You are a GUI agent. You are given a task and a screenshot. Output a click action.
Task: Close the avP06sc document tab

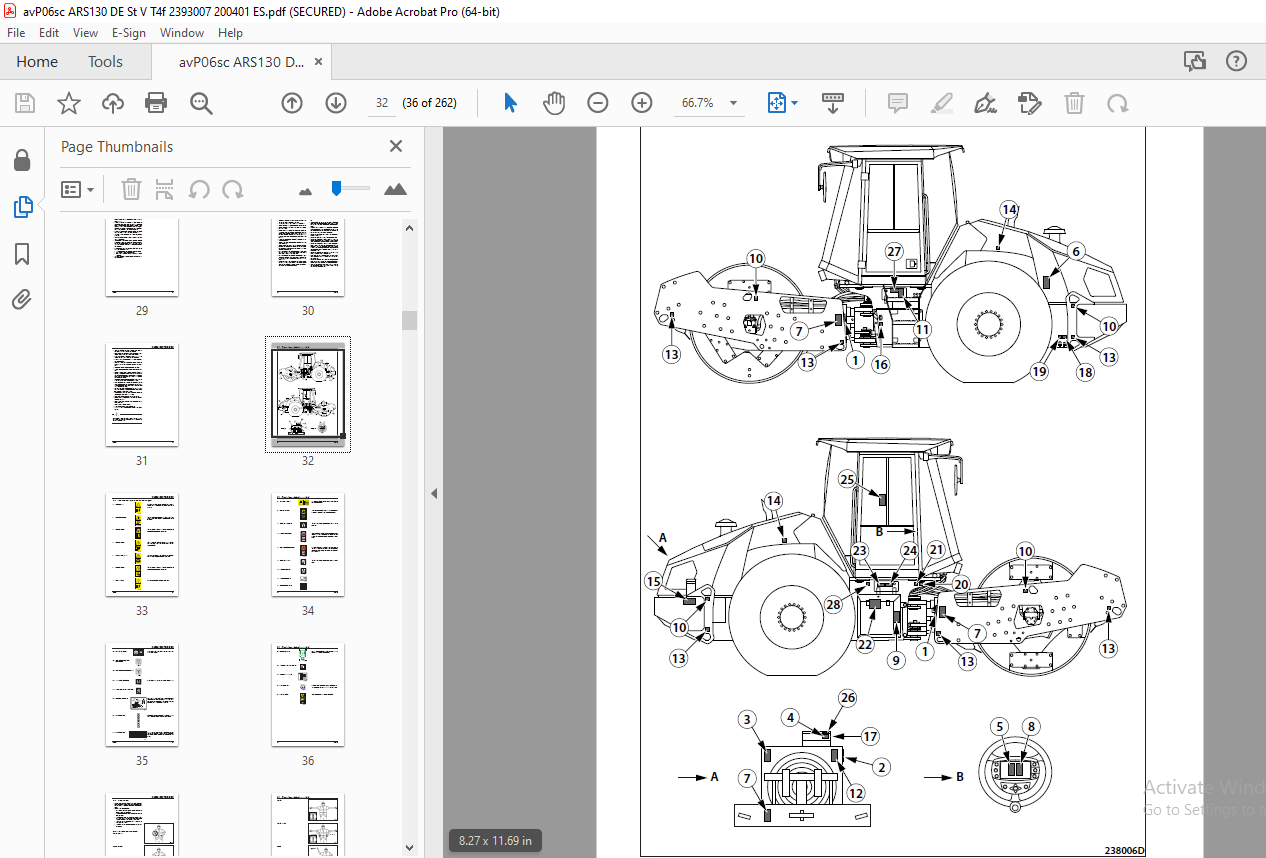coord(318,62)
